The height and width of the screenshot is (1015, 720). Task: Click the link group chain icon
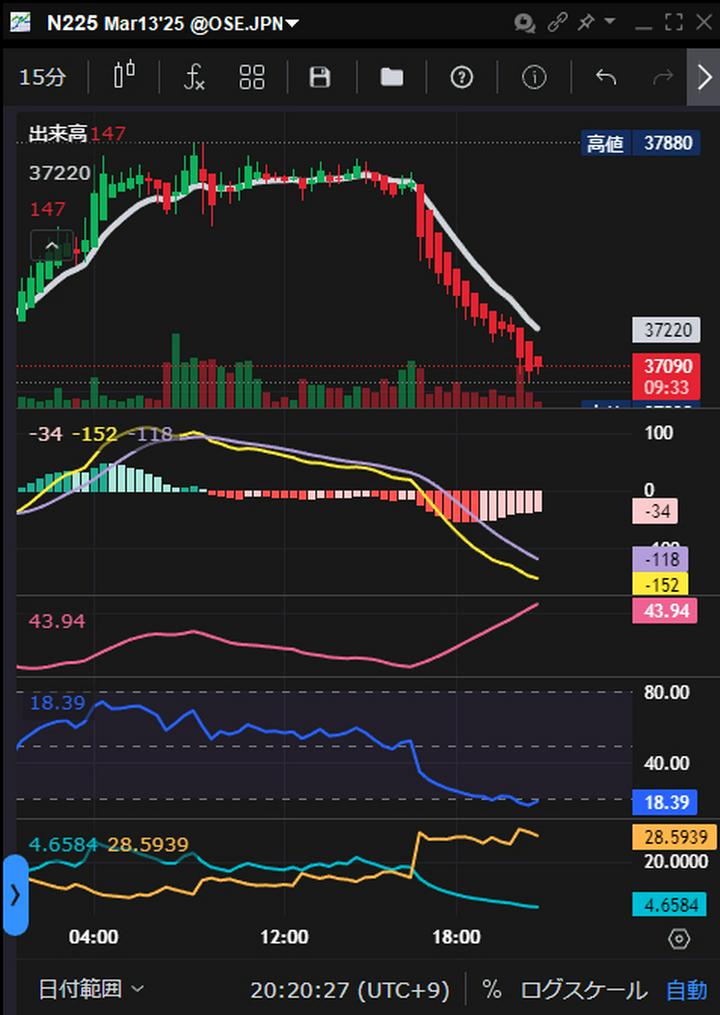[x=558, y=21]
